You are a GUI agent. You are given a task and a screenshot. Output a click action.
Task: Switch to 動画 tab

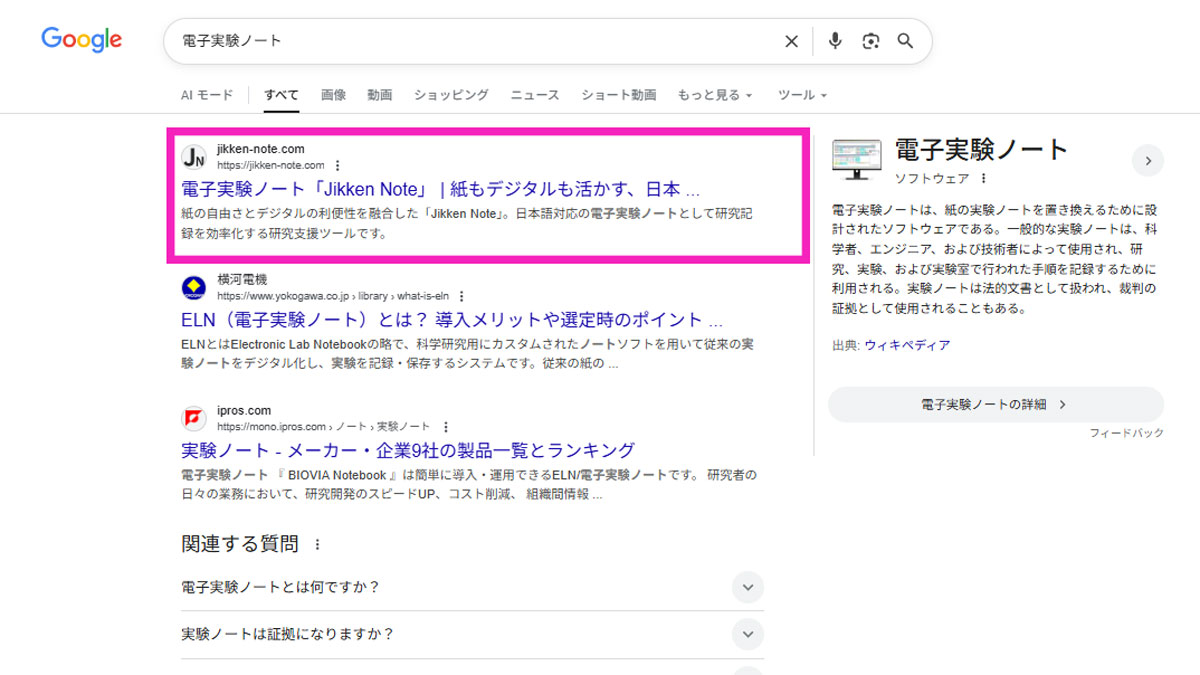pyautogui.click(x=380, y=95)
